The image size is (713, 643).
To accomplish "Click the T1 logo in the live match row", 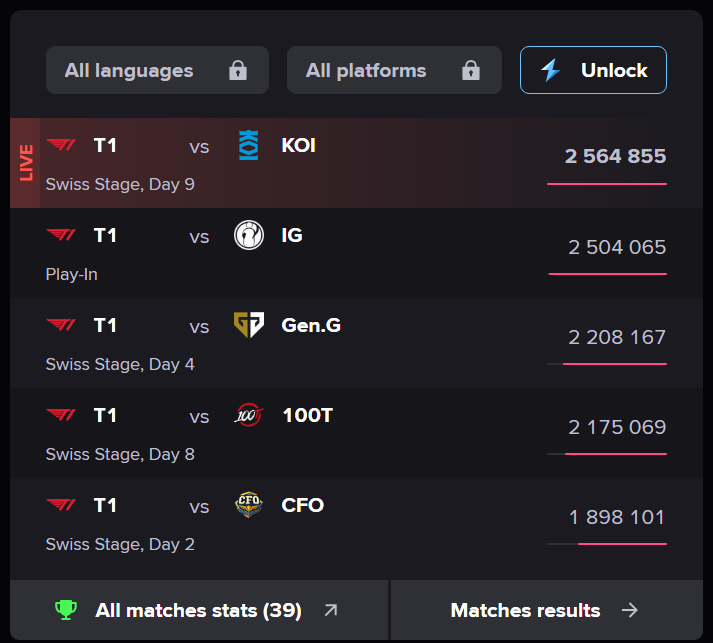I will click(x=61, y=146).
